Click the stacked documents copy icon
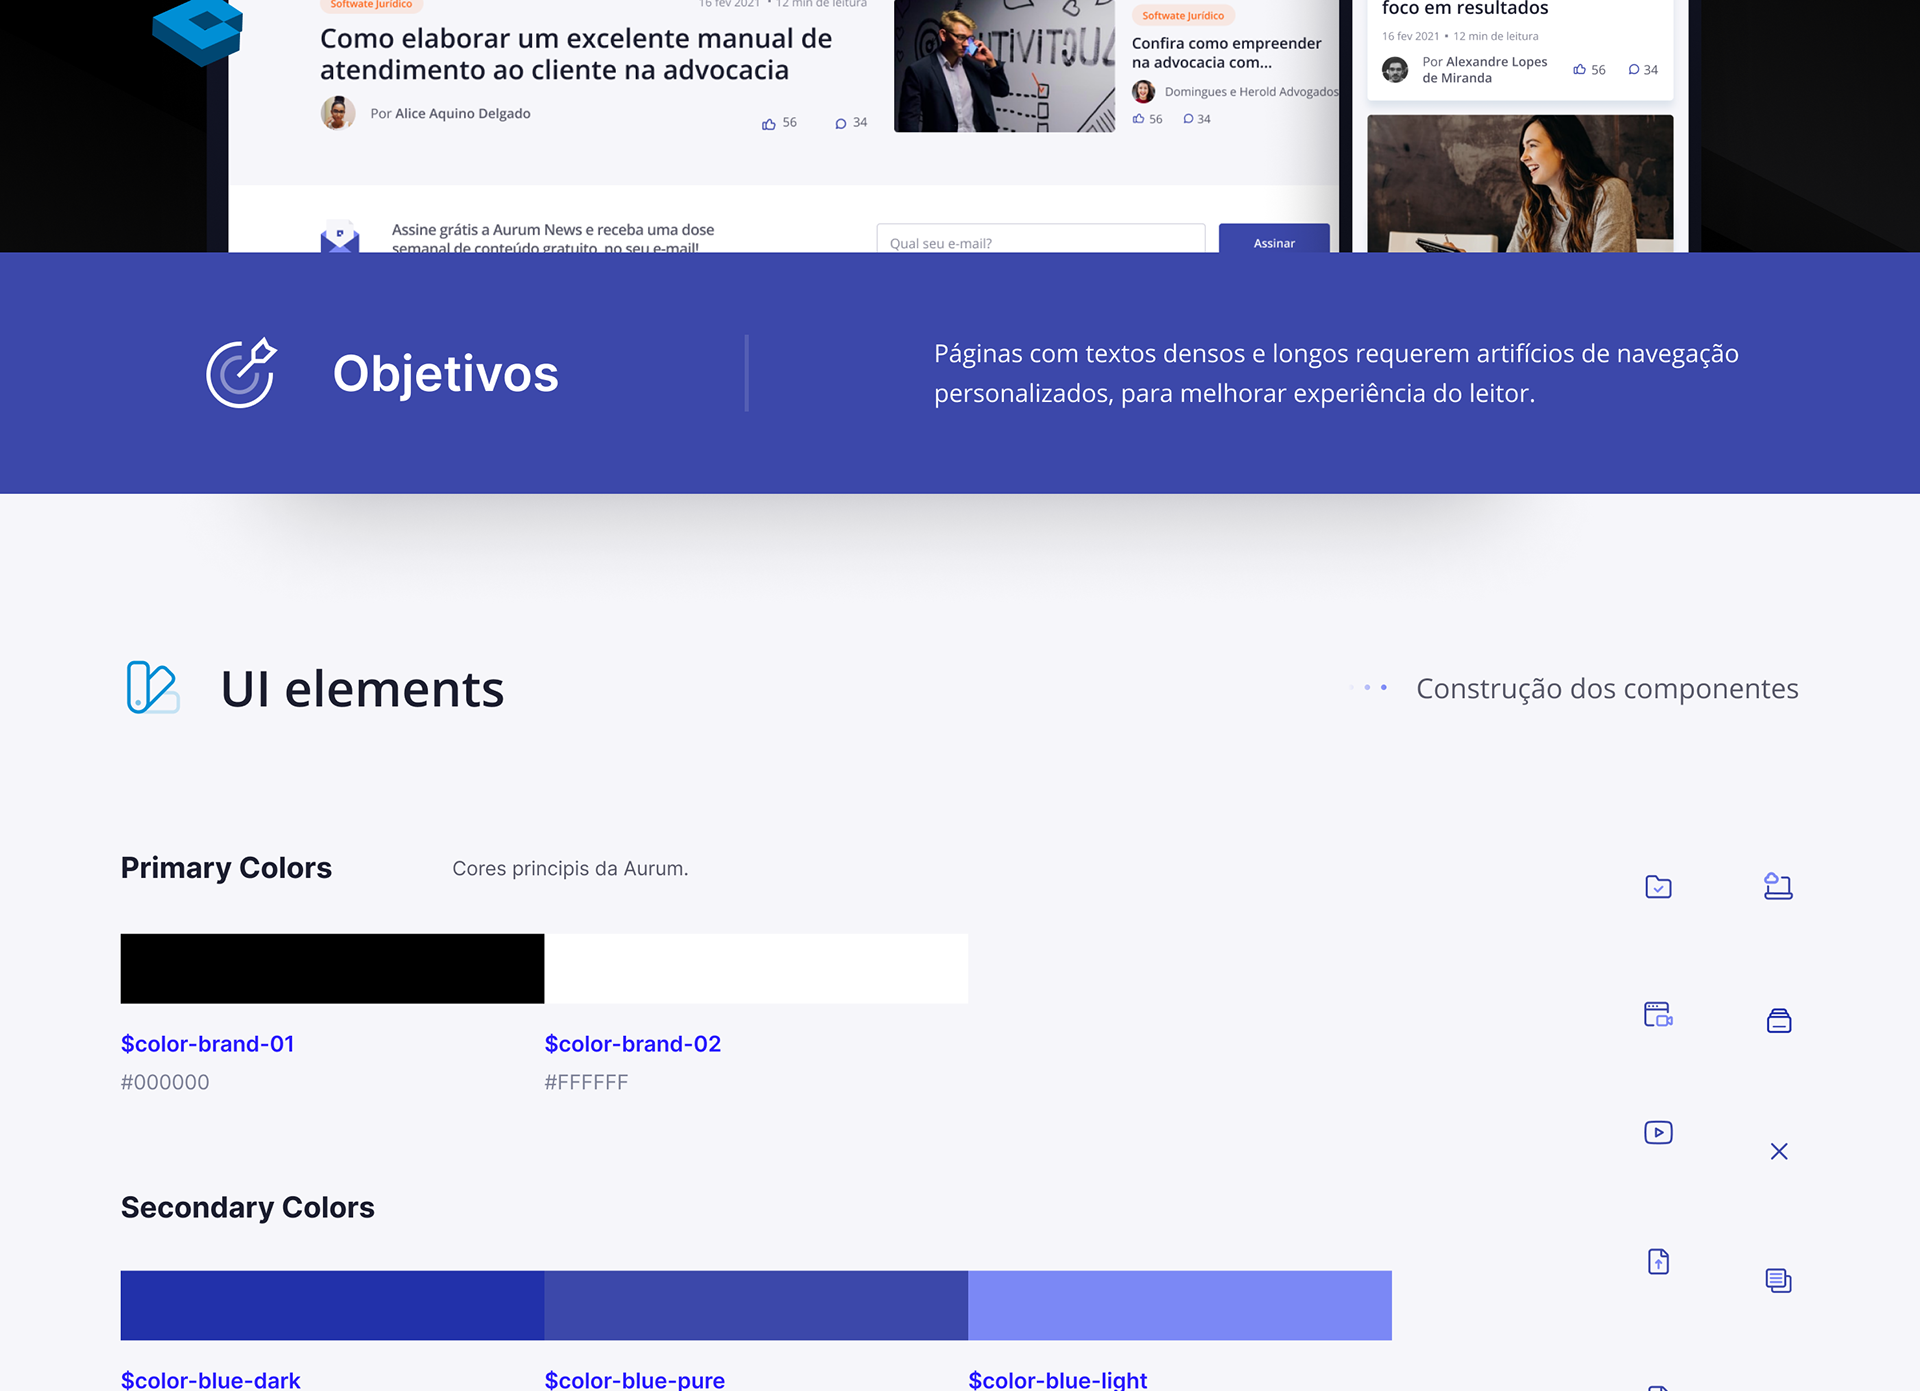 (x=1778, y=1280)
